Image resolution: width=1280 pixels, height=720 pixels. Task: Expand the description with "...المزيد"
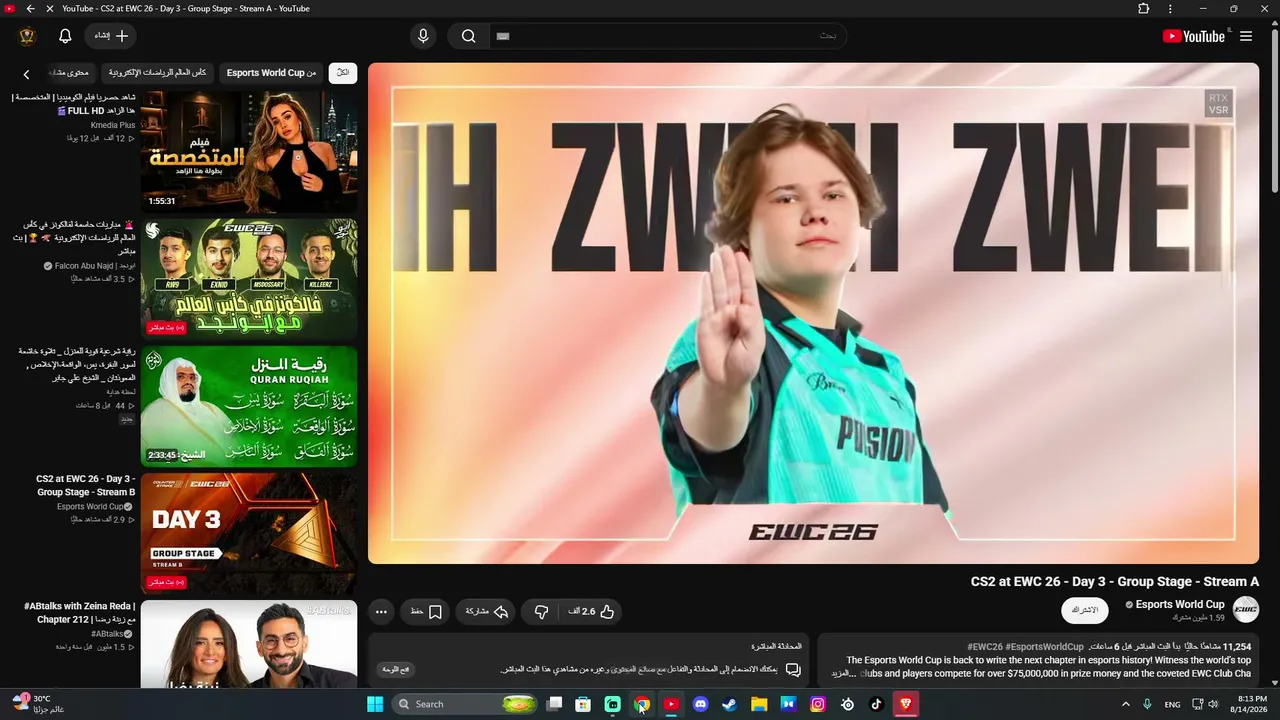pos(845,673)
